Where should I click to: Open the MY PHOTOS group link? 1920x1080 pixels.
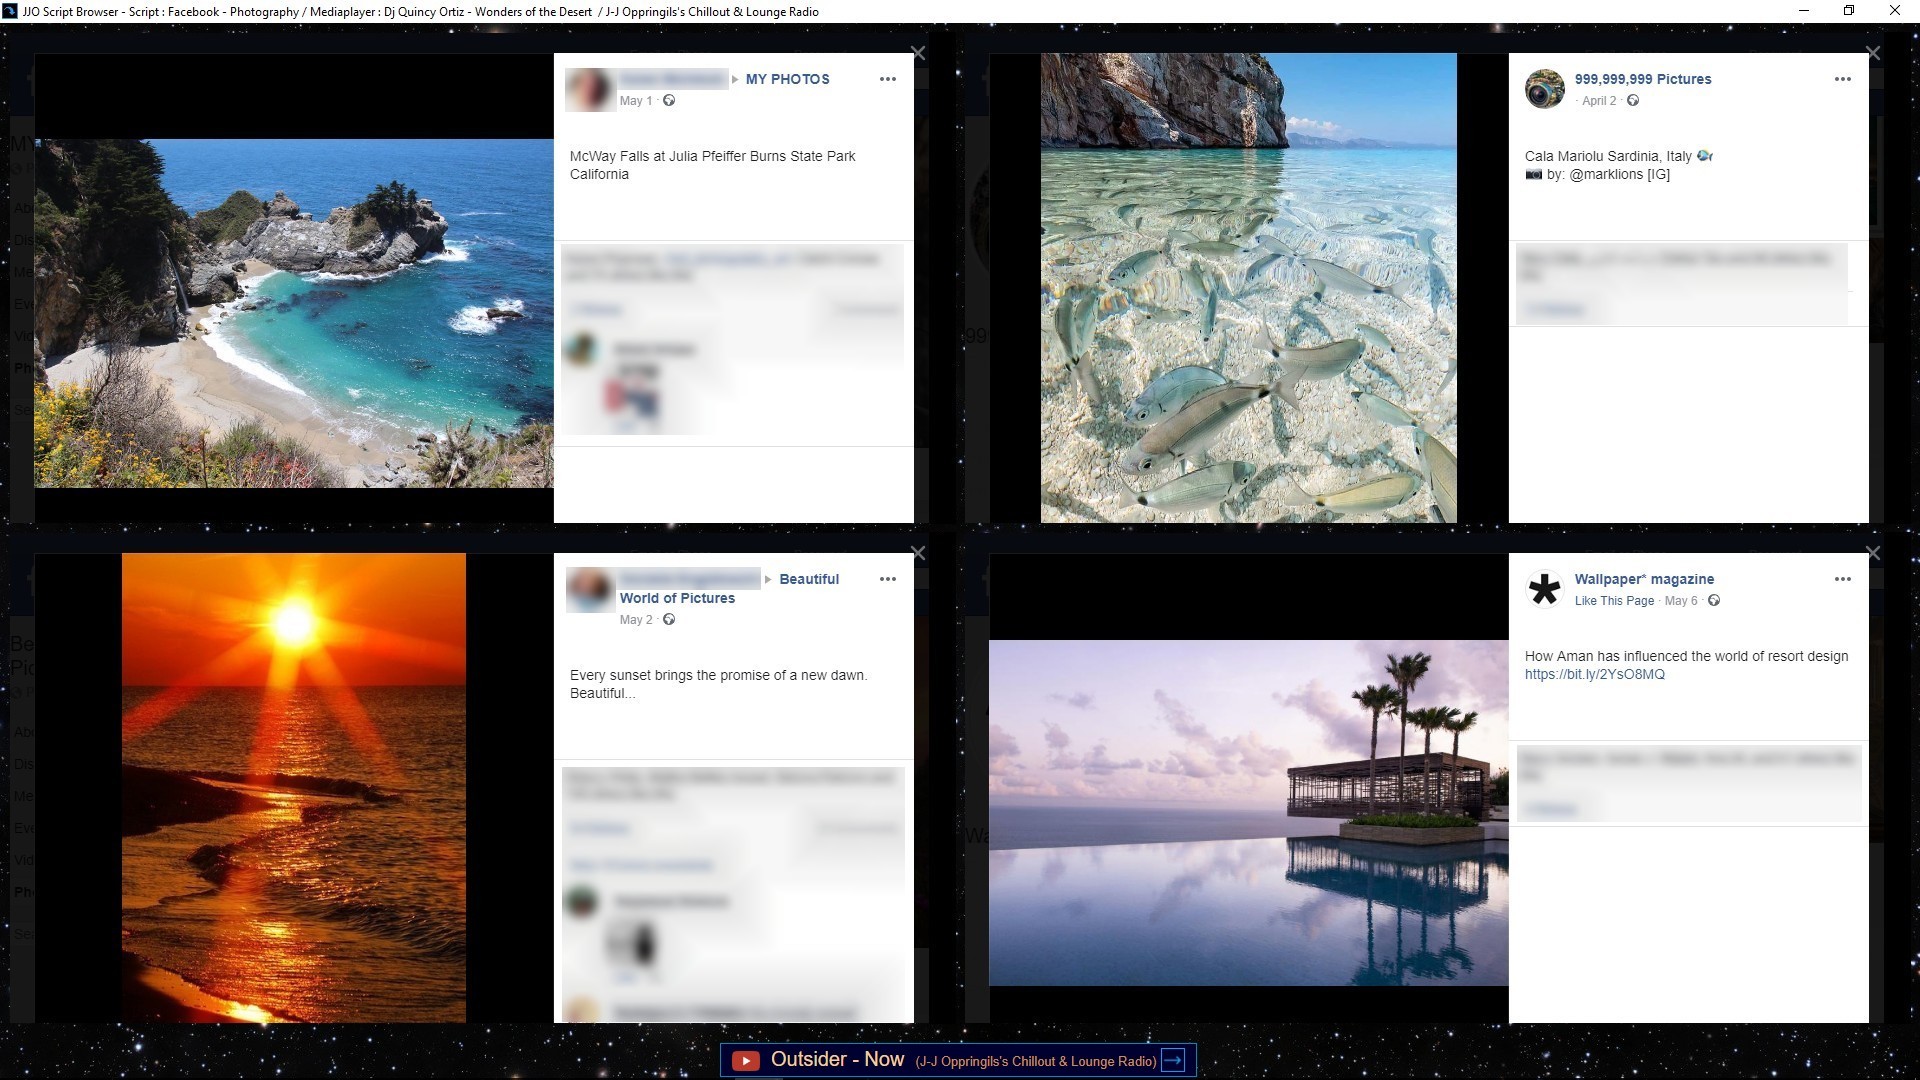click(787, 79)
